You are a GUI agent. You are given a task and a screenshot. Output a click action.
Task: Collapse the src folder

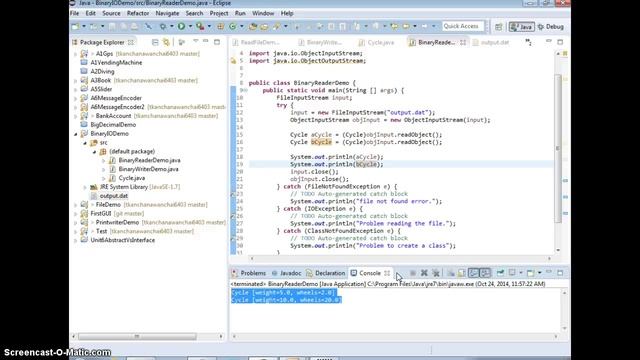85,143
